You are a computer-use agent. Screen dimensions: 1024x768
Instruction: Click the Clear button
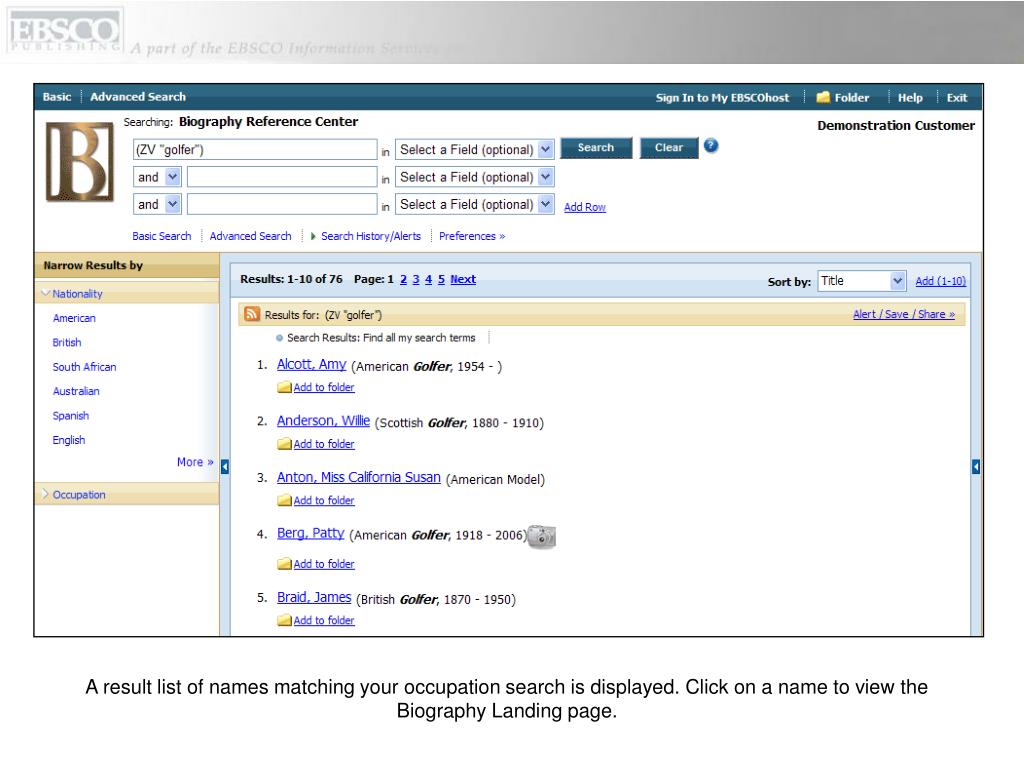point(669,148)
